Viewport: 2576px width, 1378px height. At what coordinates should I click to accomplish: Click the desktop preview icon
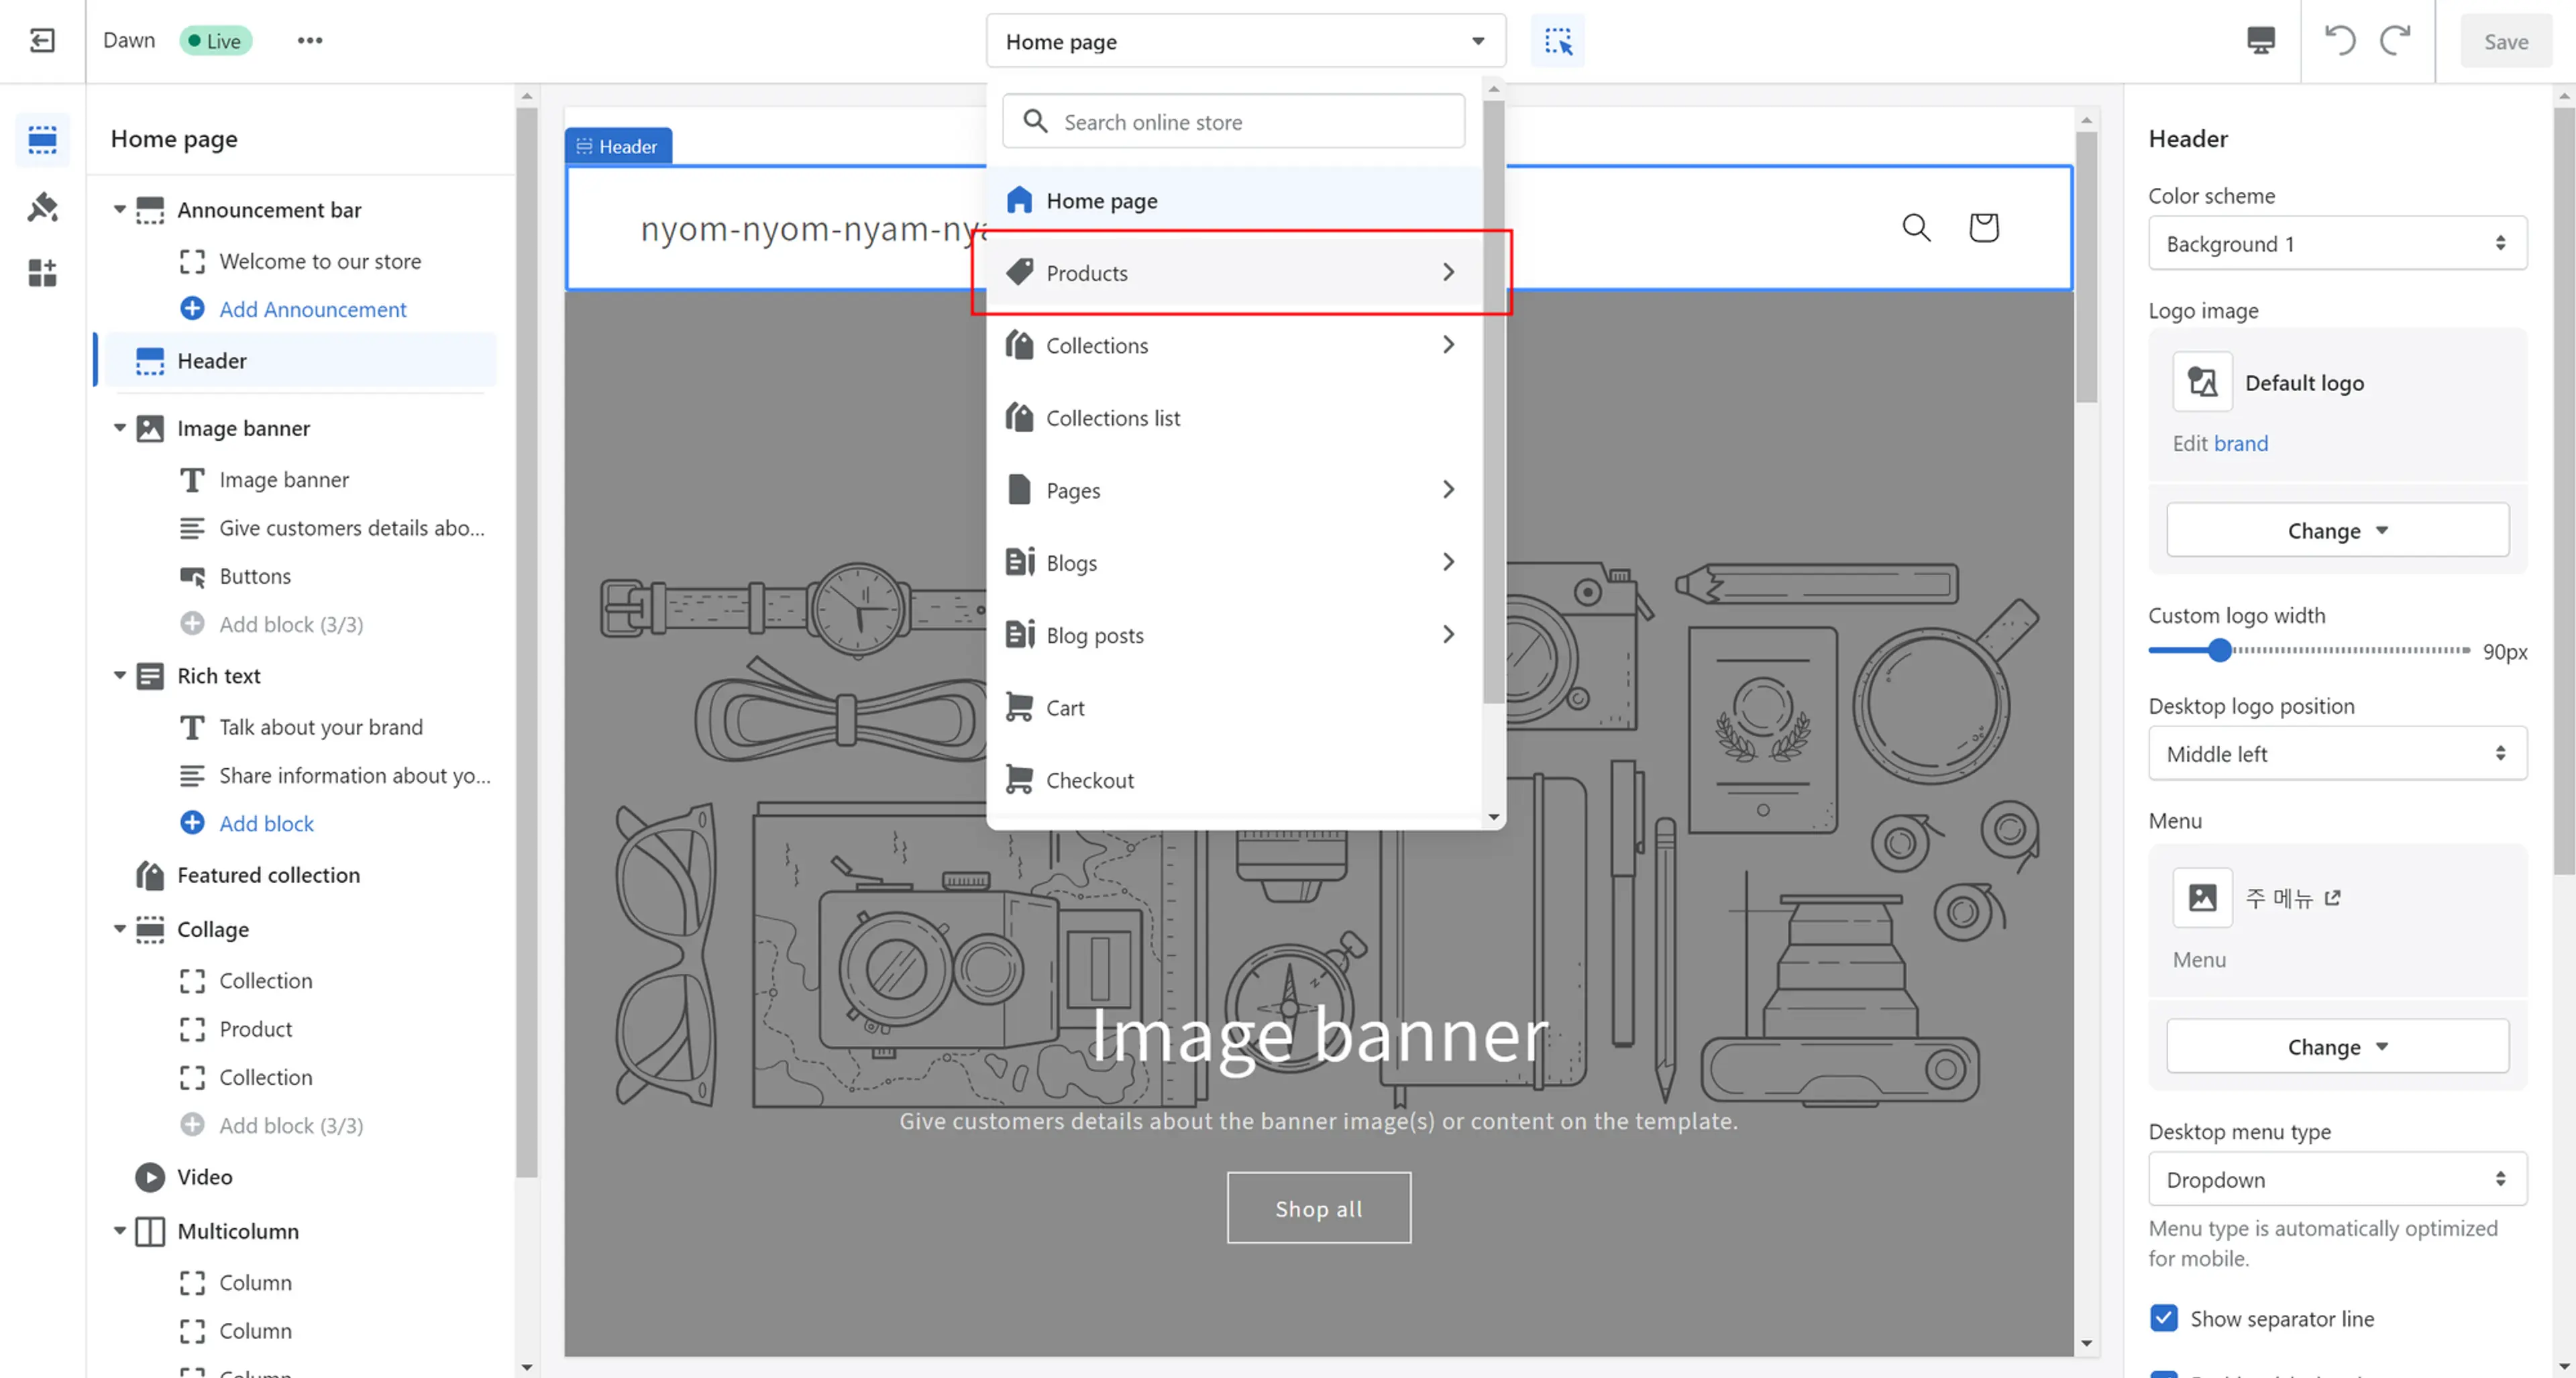coord(2259,41)
